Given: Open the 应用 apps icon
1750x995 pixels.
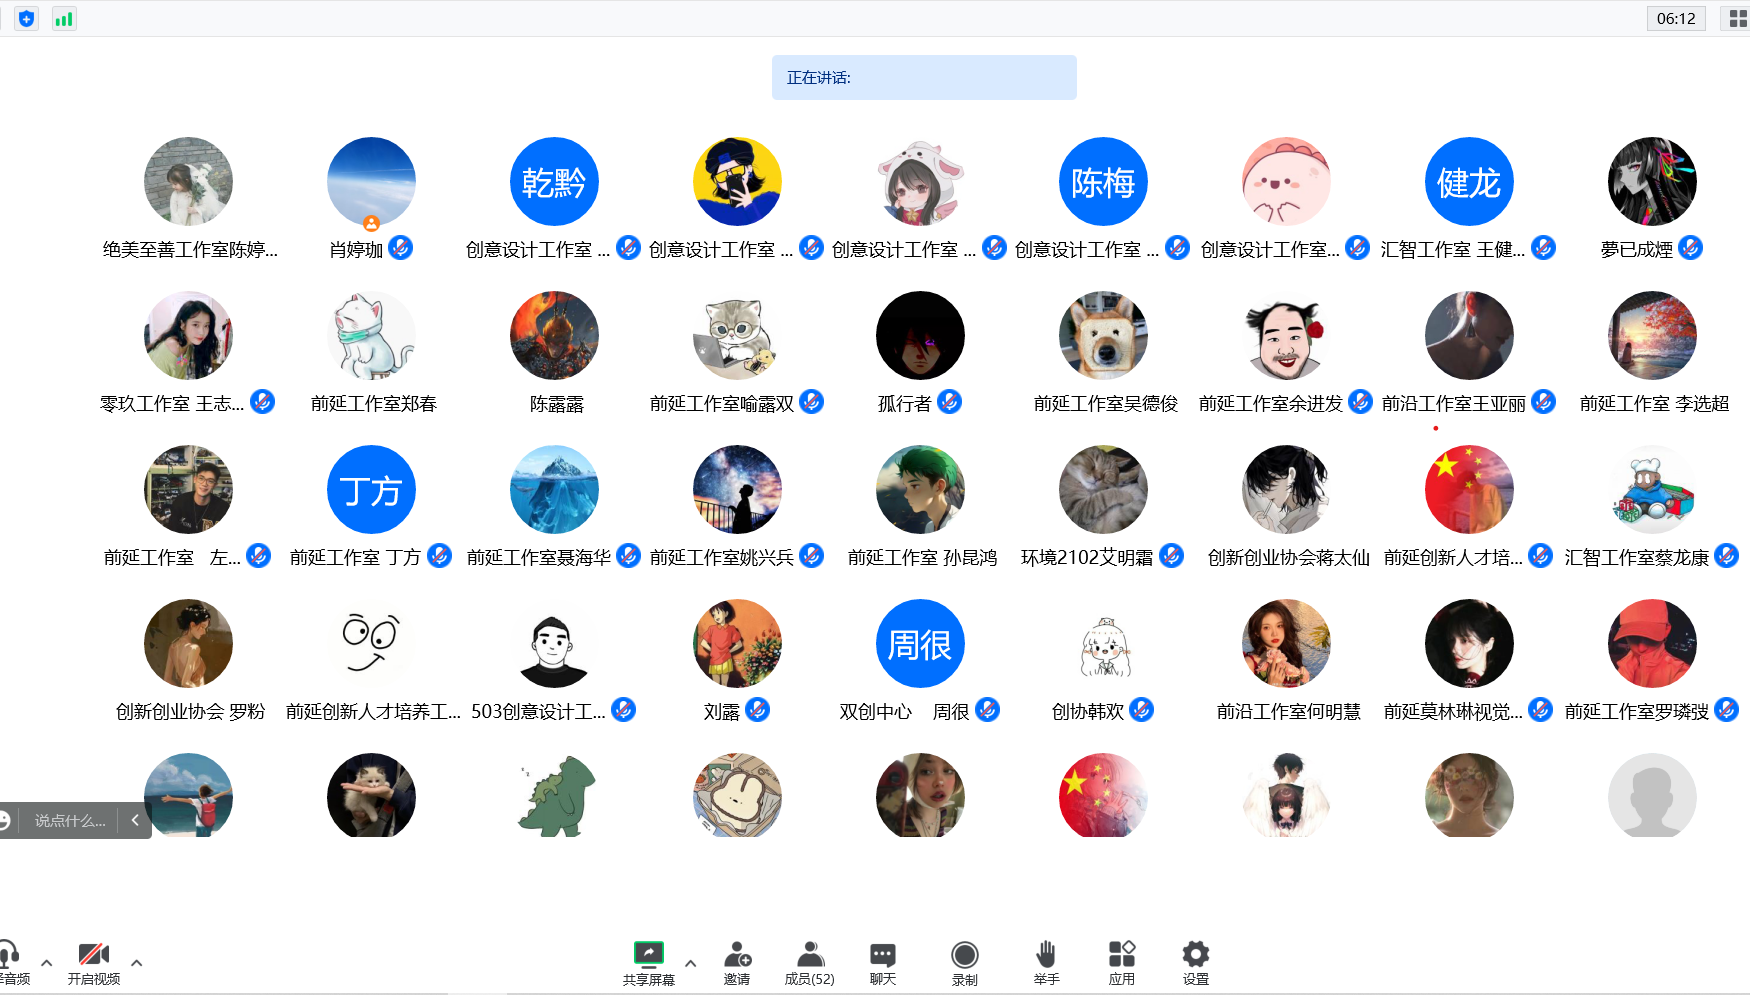Looking at the screenshot, I should tap(1121, 954).
